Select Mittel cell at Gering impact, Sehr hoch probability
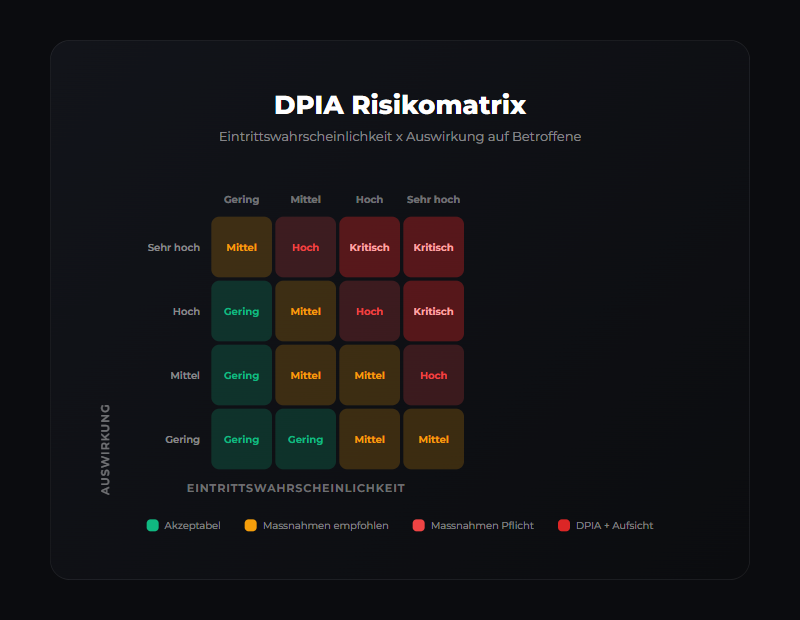The height and width of the screenshot is (620, 800). pyautogui.click(x=433, y=439)
